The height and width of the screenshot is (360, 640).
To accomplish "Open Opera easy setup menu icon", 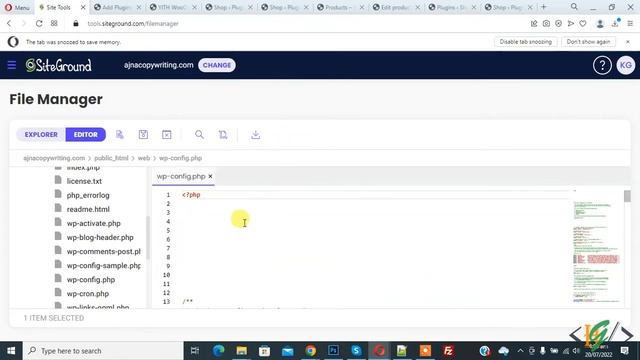I will click(630, 24).
